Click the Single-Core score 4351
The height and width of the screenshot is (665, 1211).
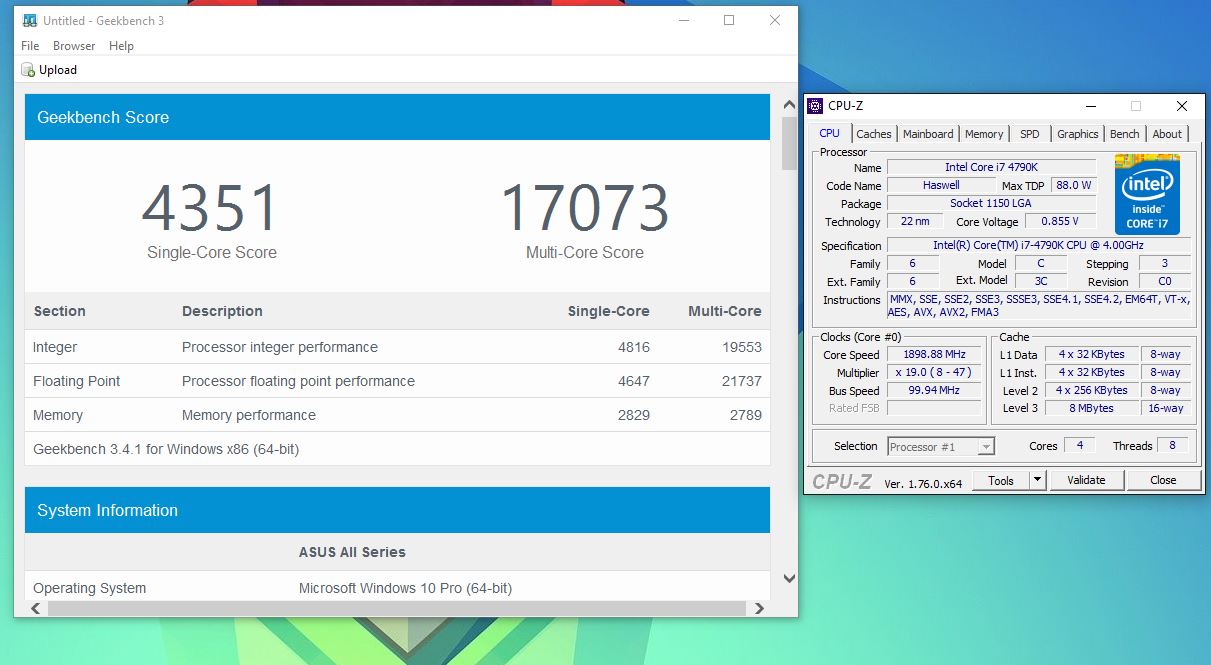(x=209, y=208)
